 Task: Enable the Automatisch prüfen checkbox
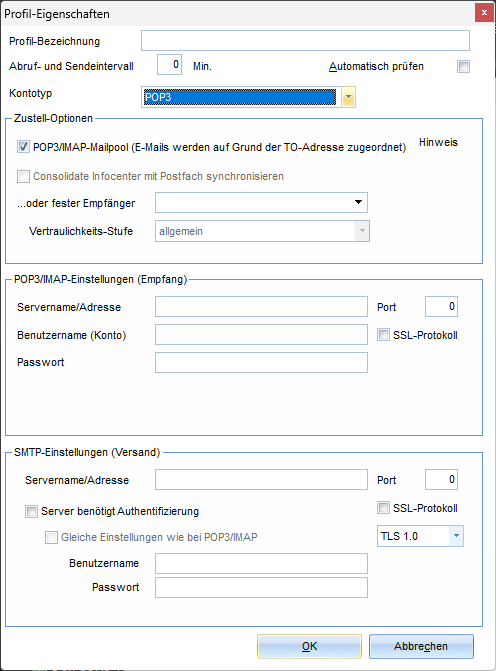coord(463,66)
